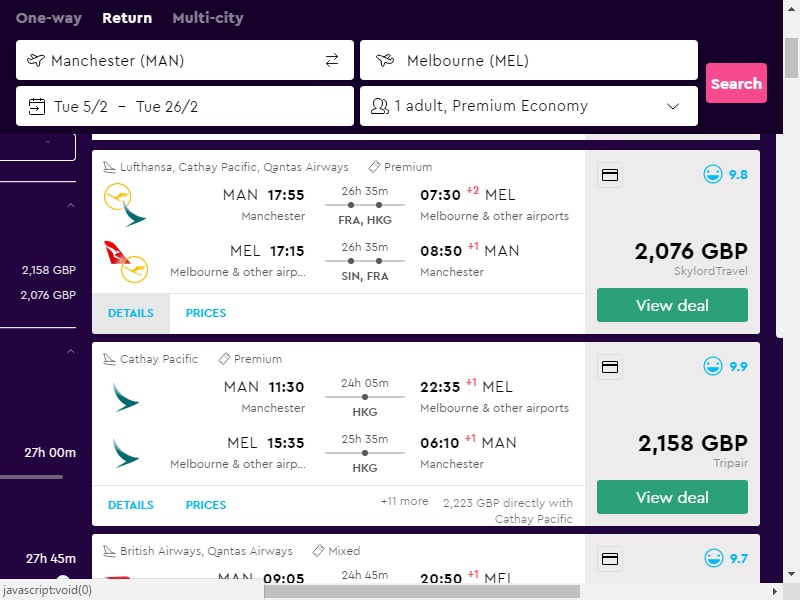Edit the Melbourne (MEL) destination field
The height and width of the screenshot is (600, 800).
[528, 60]
